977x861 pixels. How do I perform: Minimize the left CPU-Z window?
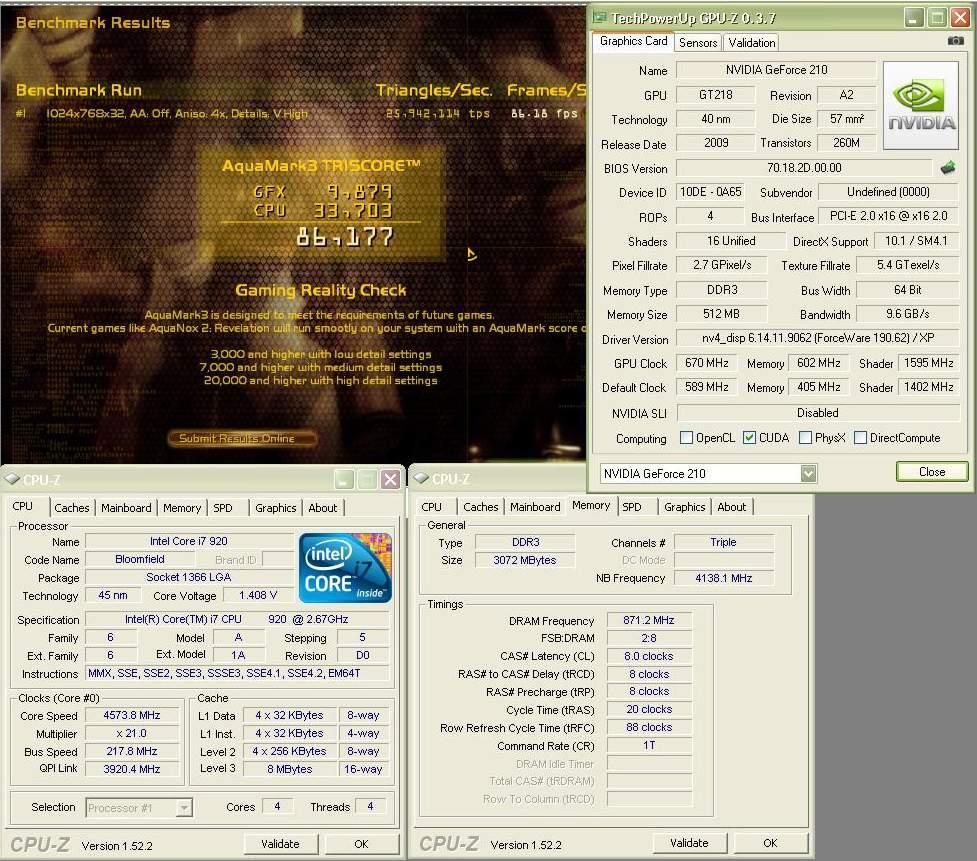344,479
